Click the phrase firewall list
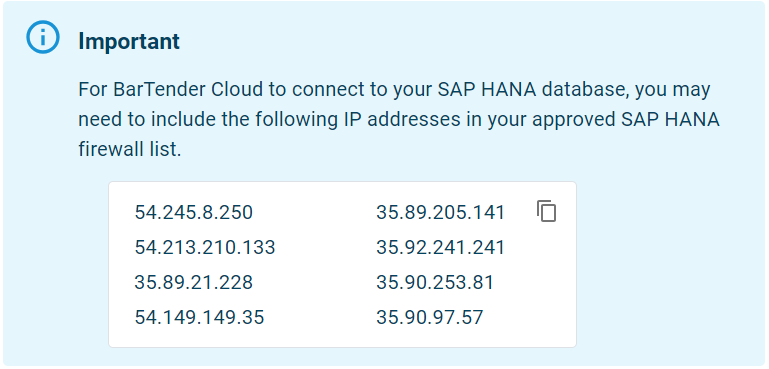Screen dimensions: 769x369 tap(129, 150)
